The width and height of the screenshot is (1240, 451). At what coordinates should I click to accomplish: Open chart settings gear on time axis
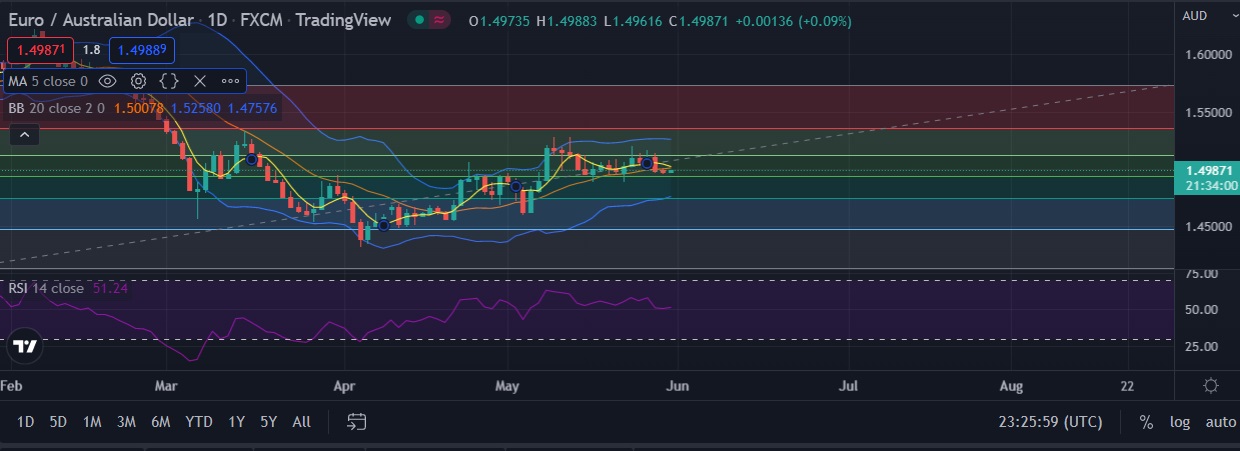(1210, 385)
